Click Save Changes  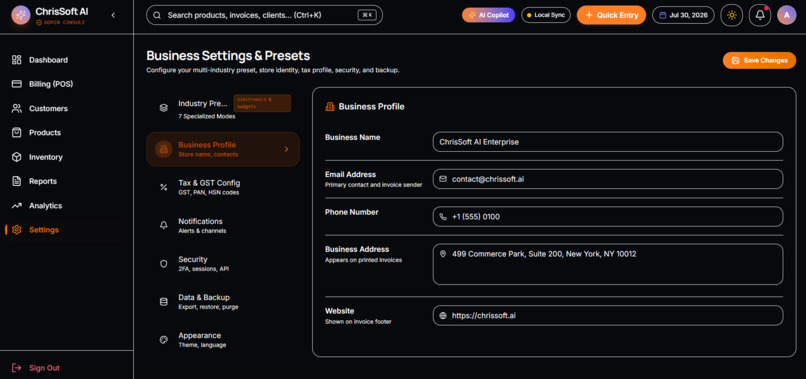click(x=759, y=60)
